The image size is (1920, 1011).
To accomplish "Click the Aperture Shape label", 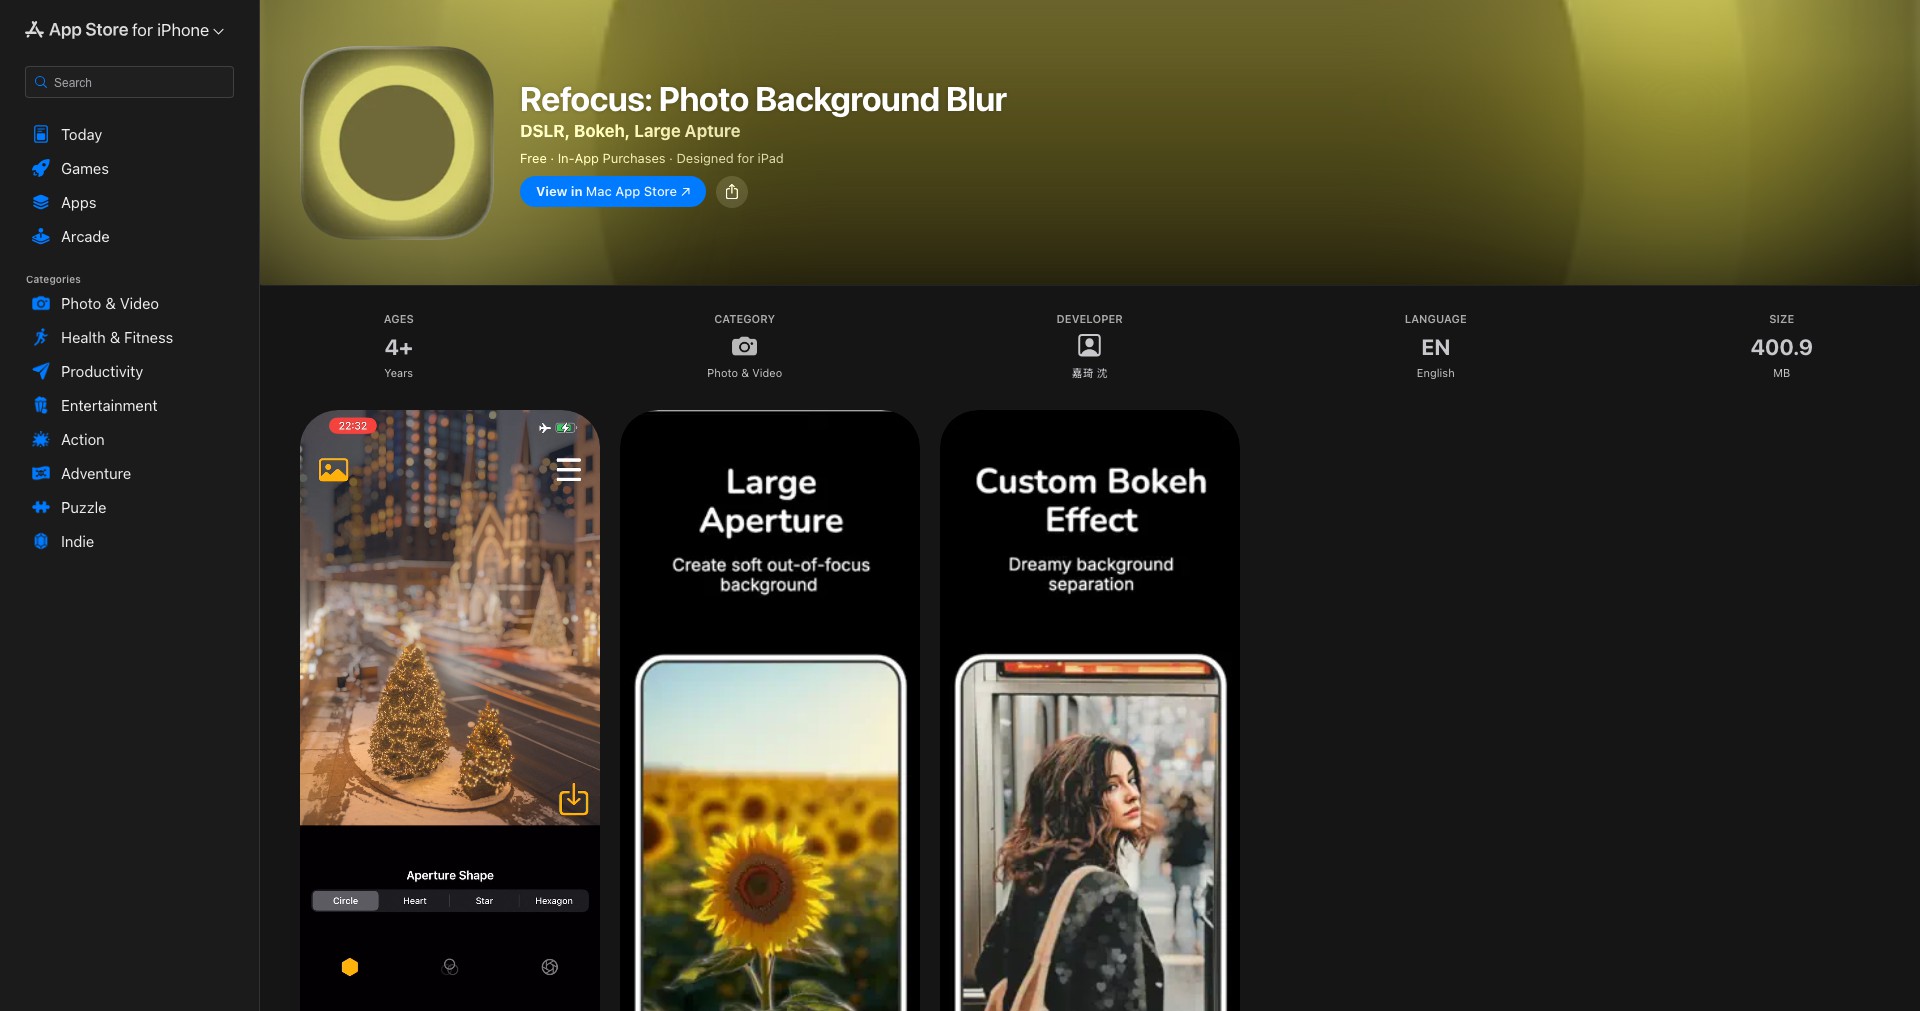I will pos(450,875).
